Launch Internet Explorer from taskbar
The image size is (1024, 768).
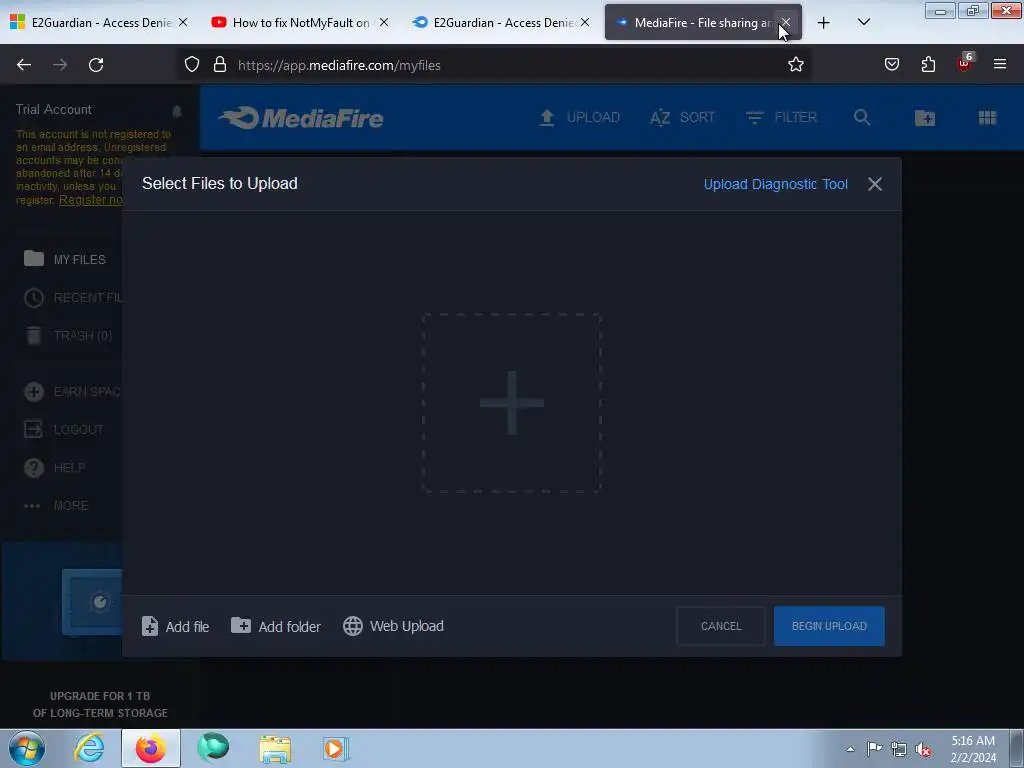(89, 748)
